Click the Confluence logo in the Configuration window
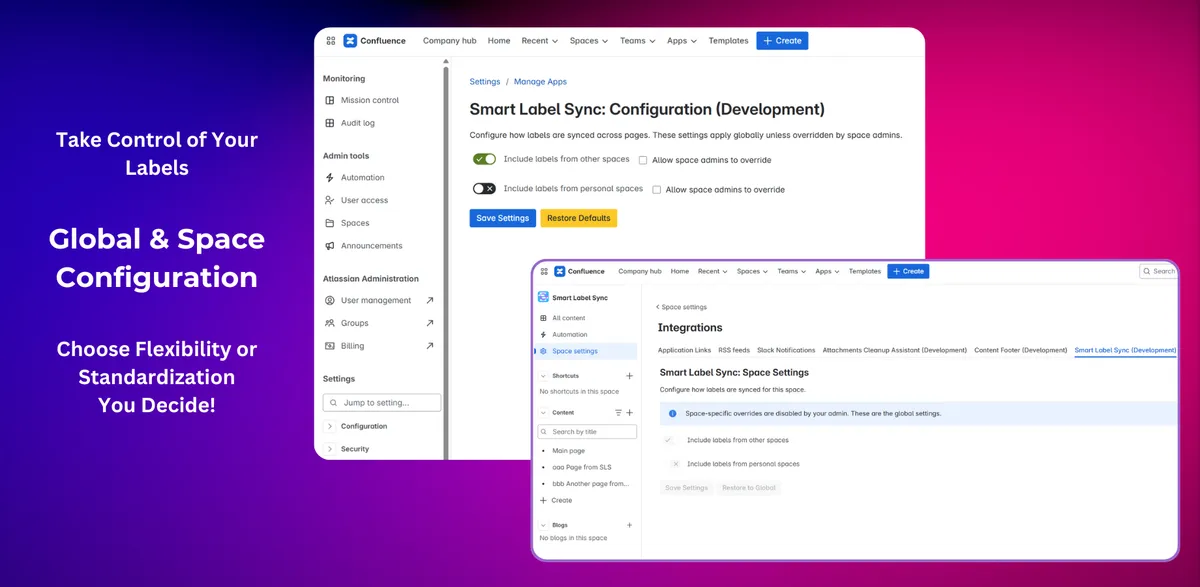Image resolution: width=1200 pixels, height=587 pixels. click(x=350, y=41)
